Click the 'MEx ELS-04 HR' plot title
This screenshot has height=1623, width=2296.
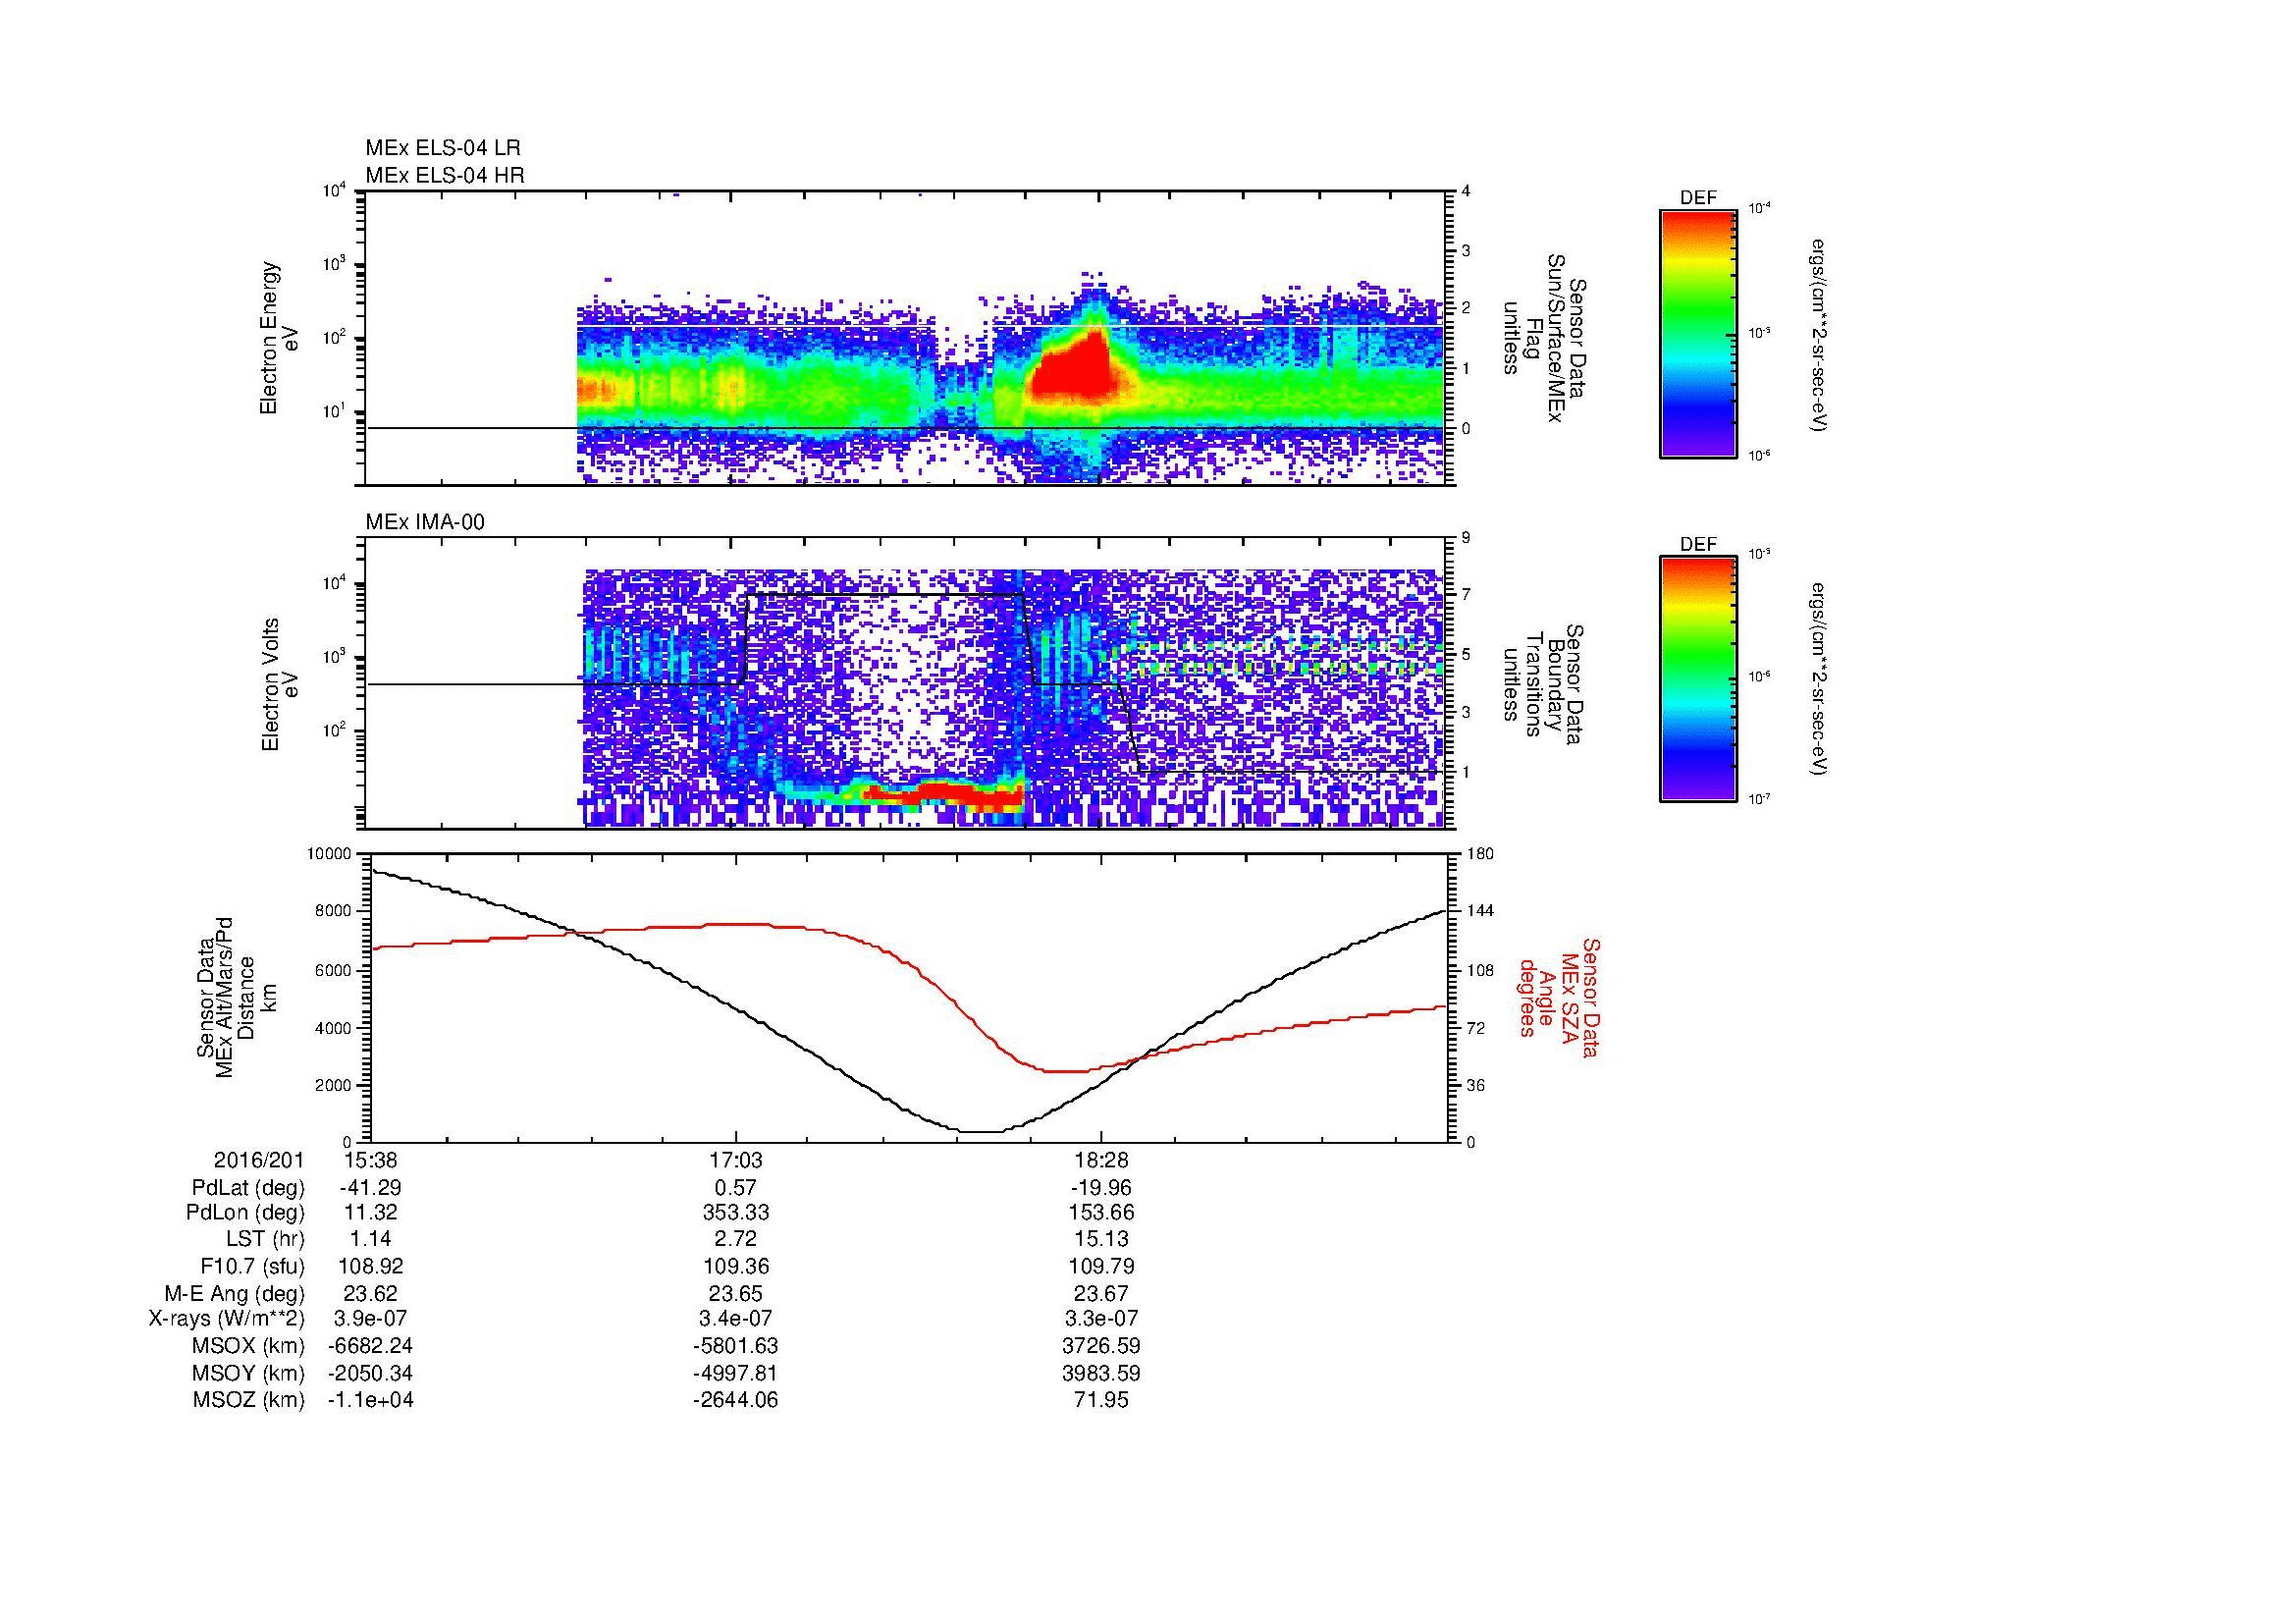[445, 176]
